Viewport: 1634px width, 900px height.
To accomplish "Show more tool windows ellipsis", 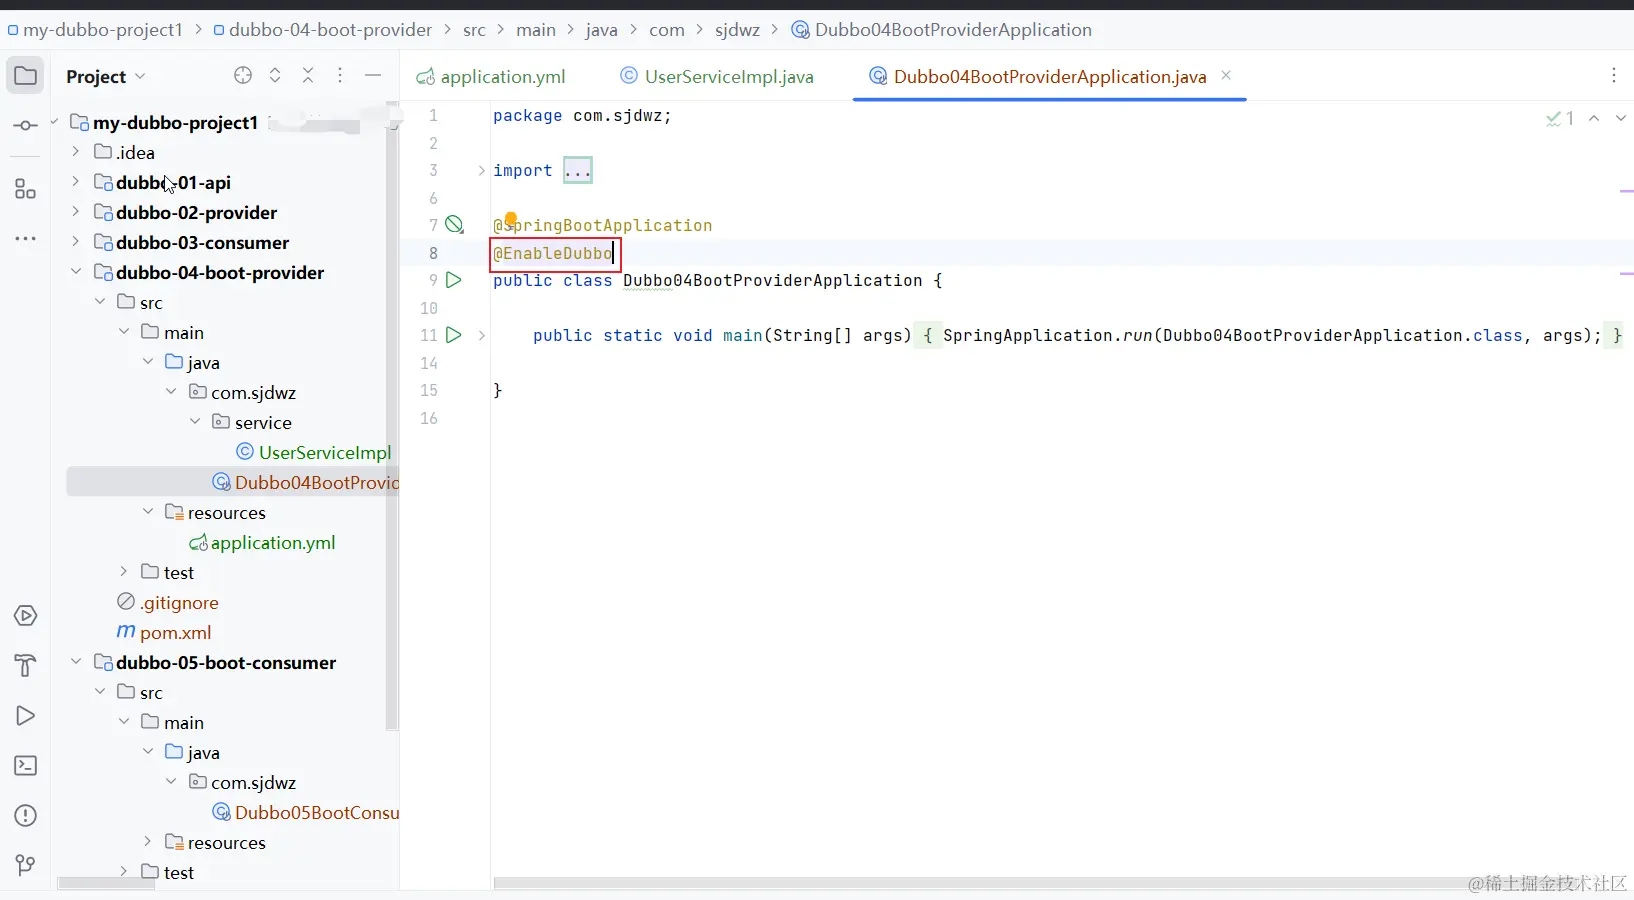I will pyautogui.click(x=26, y=239).
